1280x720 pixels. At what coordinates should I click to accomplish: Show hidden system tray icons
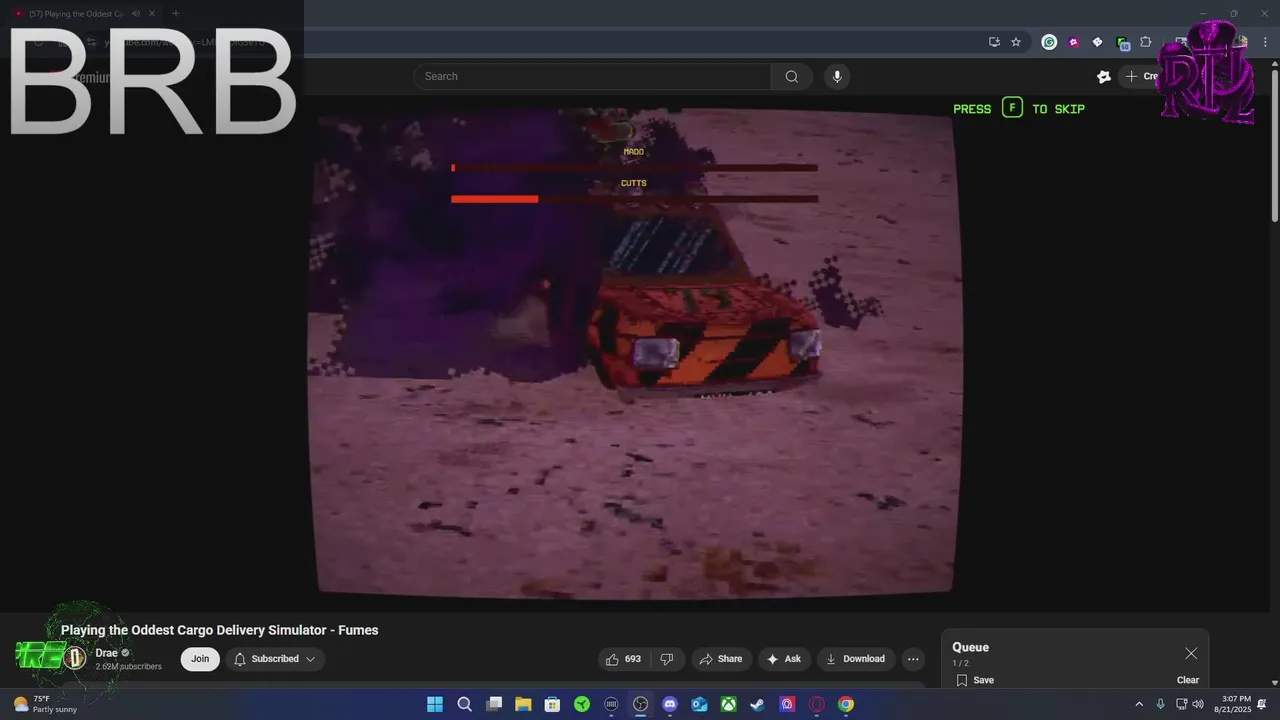click(1138, 704)
